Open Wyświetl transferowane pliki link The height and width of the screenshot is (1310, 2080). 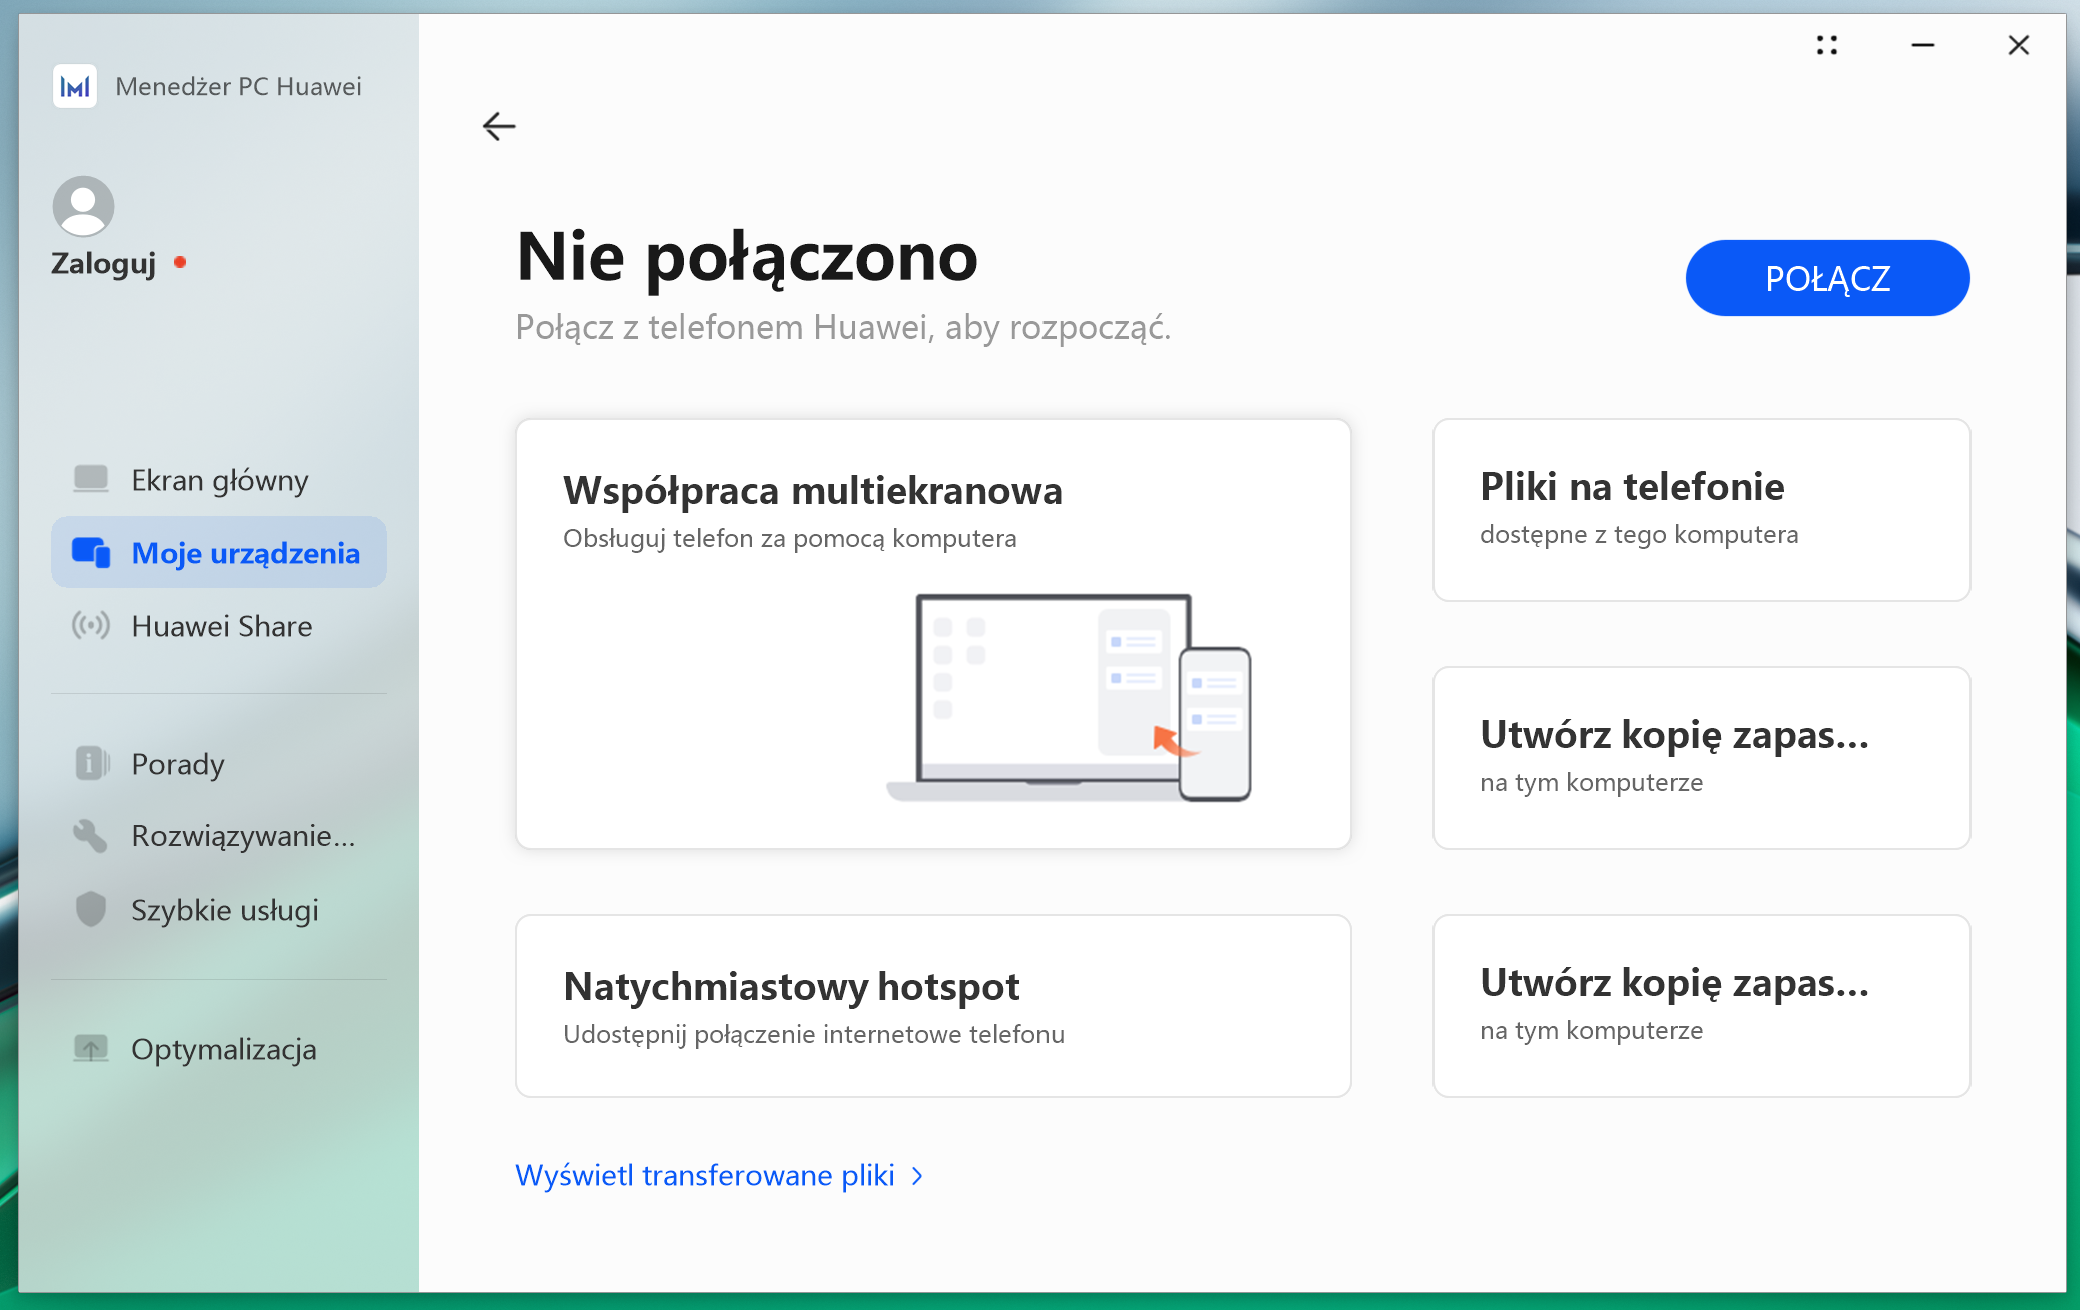pyautogui.click(x=719, y=1175)
